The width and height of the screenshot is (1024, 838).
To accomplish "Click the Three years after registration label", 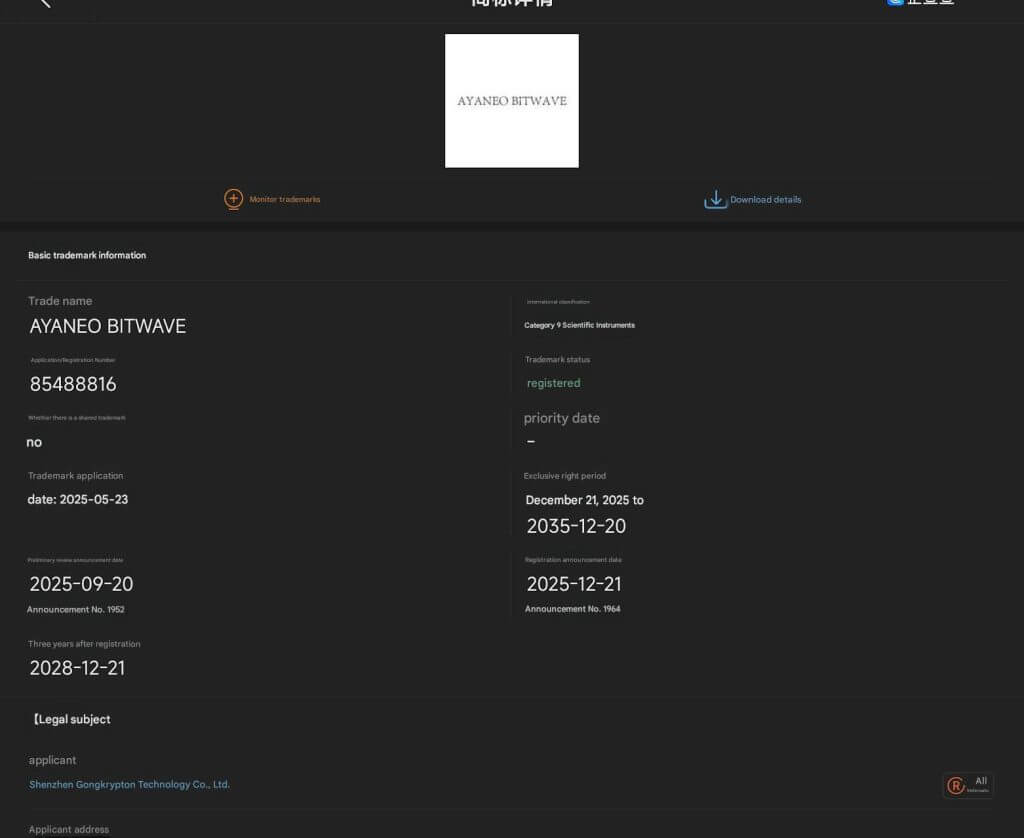I will pyautogui.click(x=84, y=644).
